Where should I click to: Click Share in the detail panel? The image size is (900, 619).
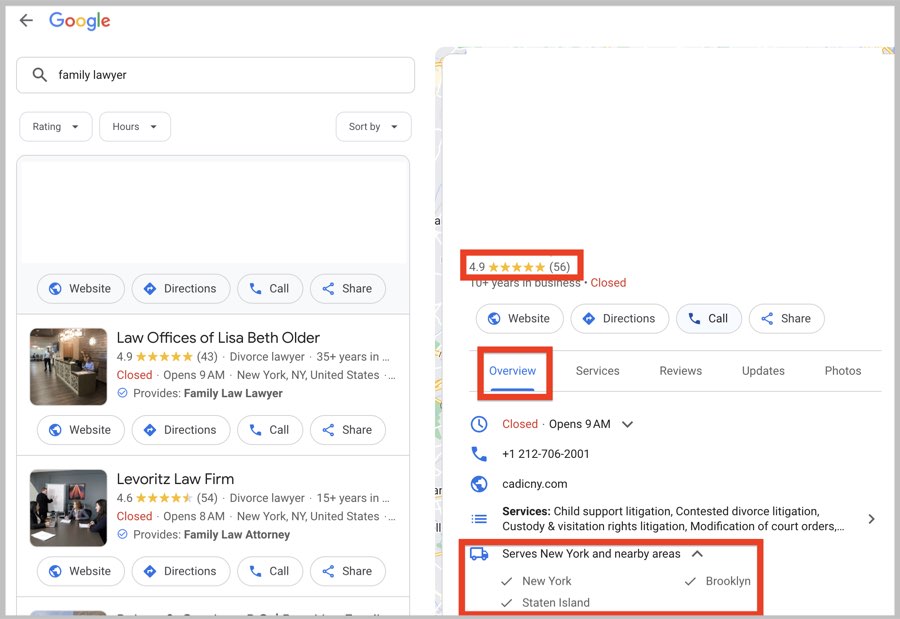[787, 319]
